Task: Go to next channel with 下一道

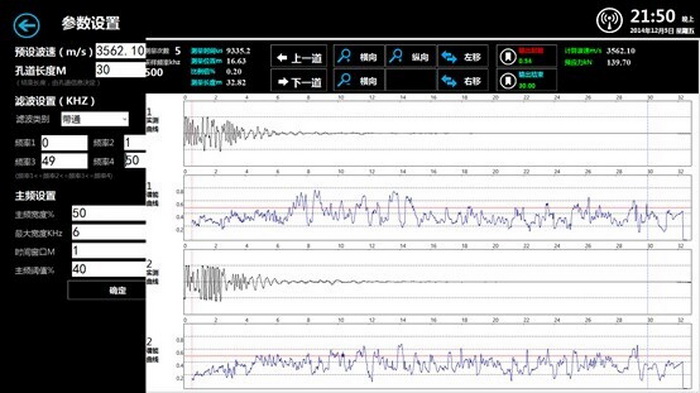Action: tap(299, 81)
